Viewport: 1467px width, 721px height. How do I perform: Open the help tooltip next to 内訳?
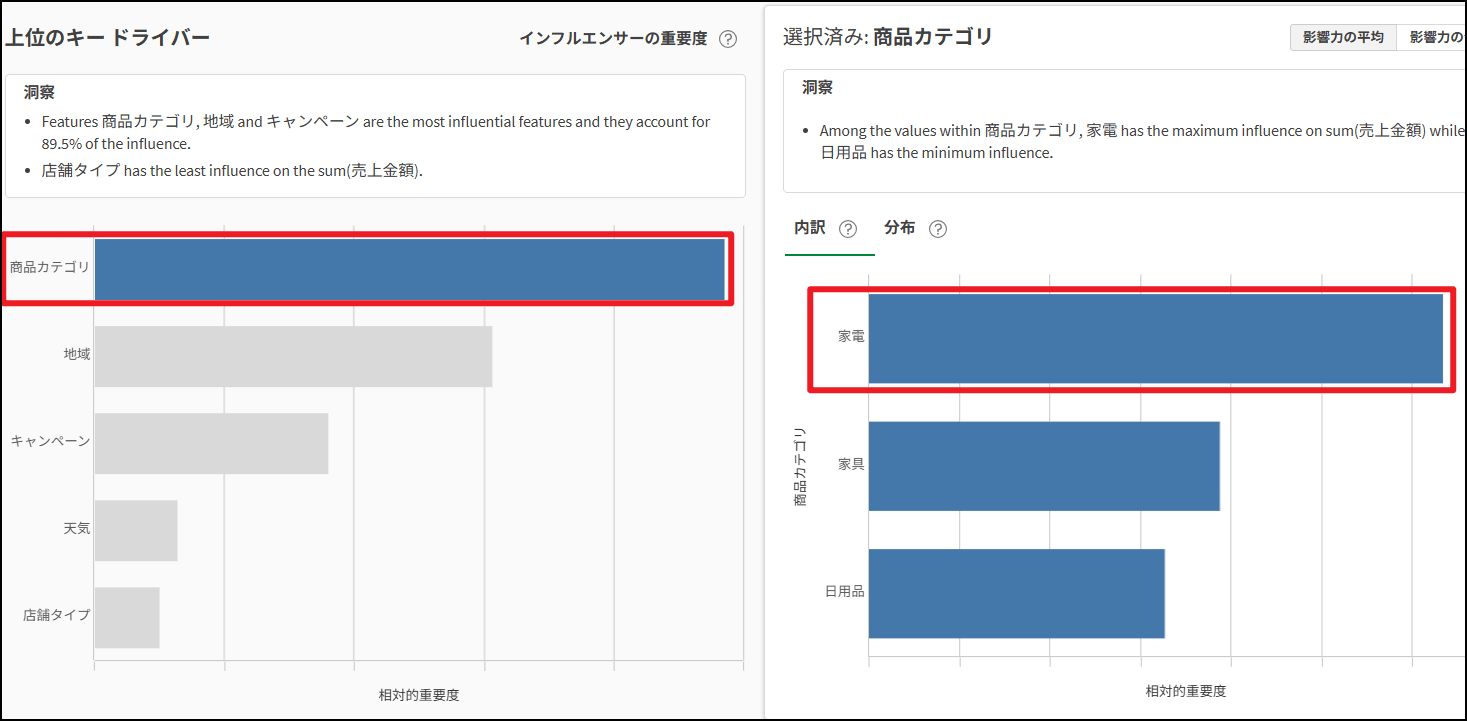[x=848, y=229]
